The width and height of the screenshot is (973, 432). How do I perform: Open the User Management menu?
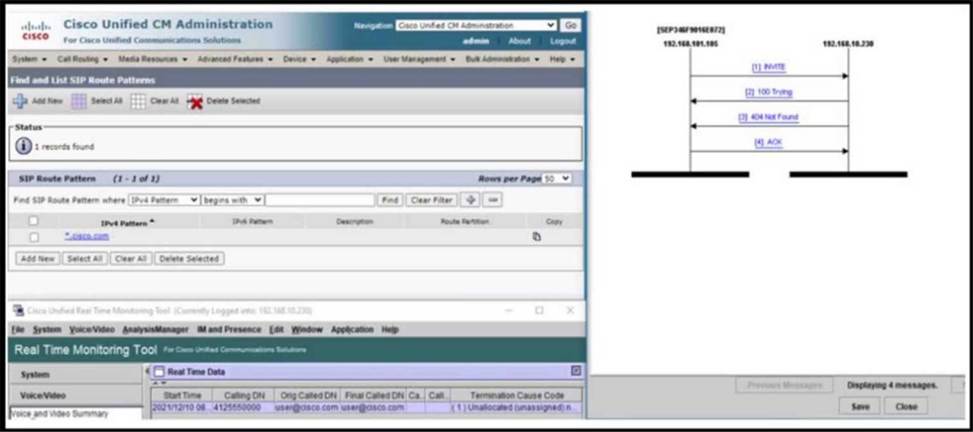pos(419,59)
